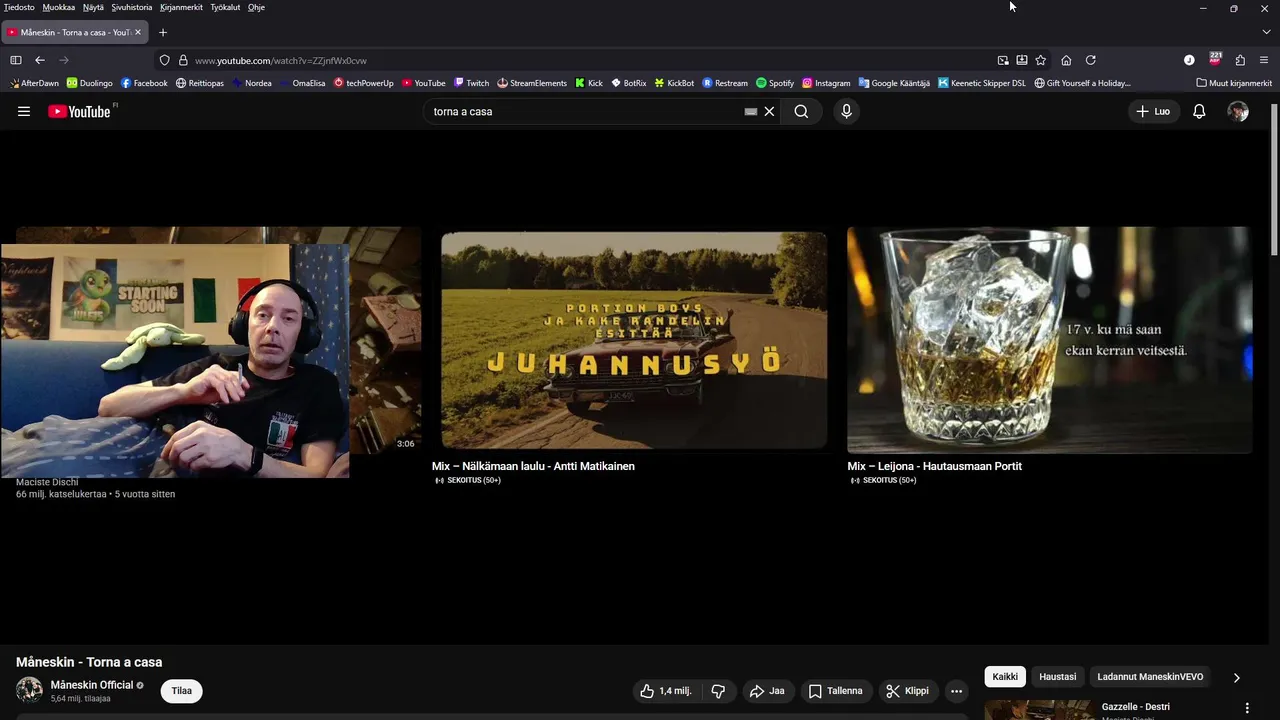Screen dimensions: 1280x720
Task: Open the extensions puzzle icon
Action: 1240,60
